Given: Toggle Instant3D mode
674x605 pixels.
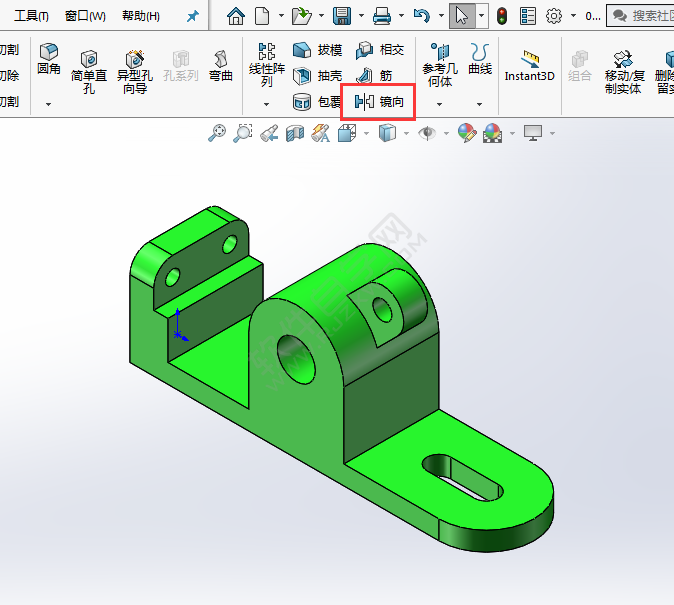Looking at the screenshot, I should coord(530,66).
